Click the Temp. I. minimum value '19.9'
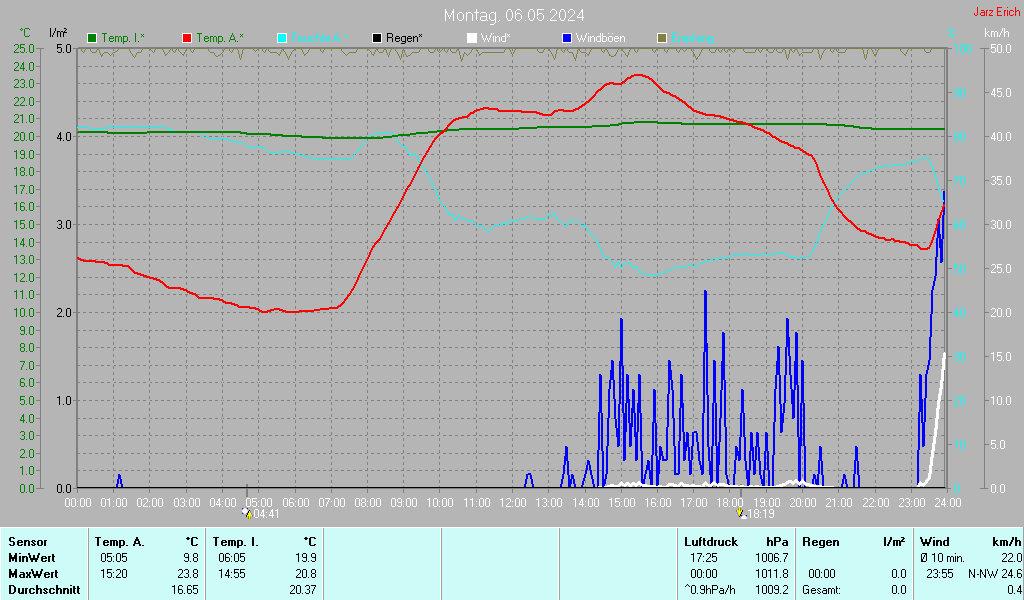 pyautogui.click(x=306, y=558)
